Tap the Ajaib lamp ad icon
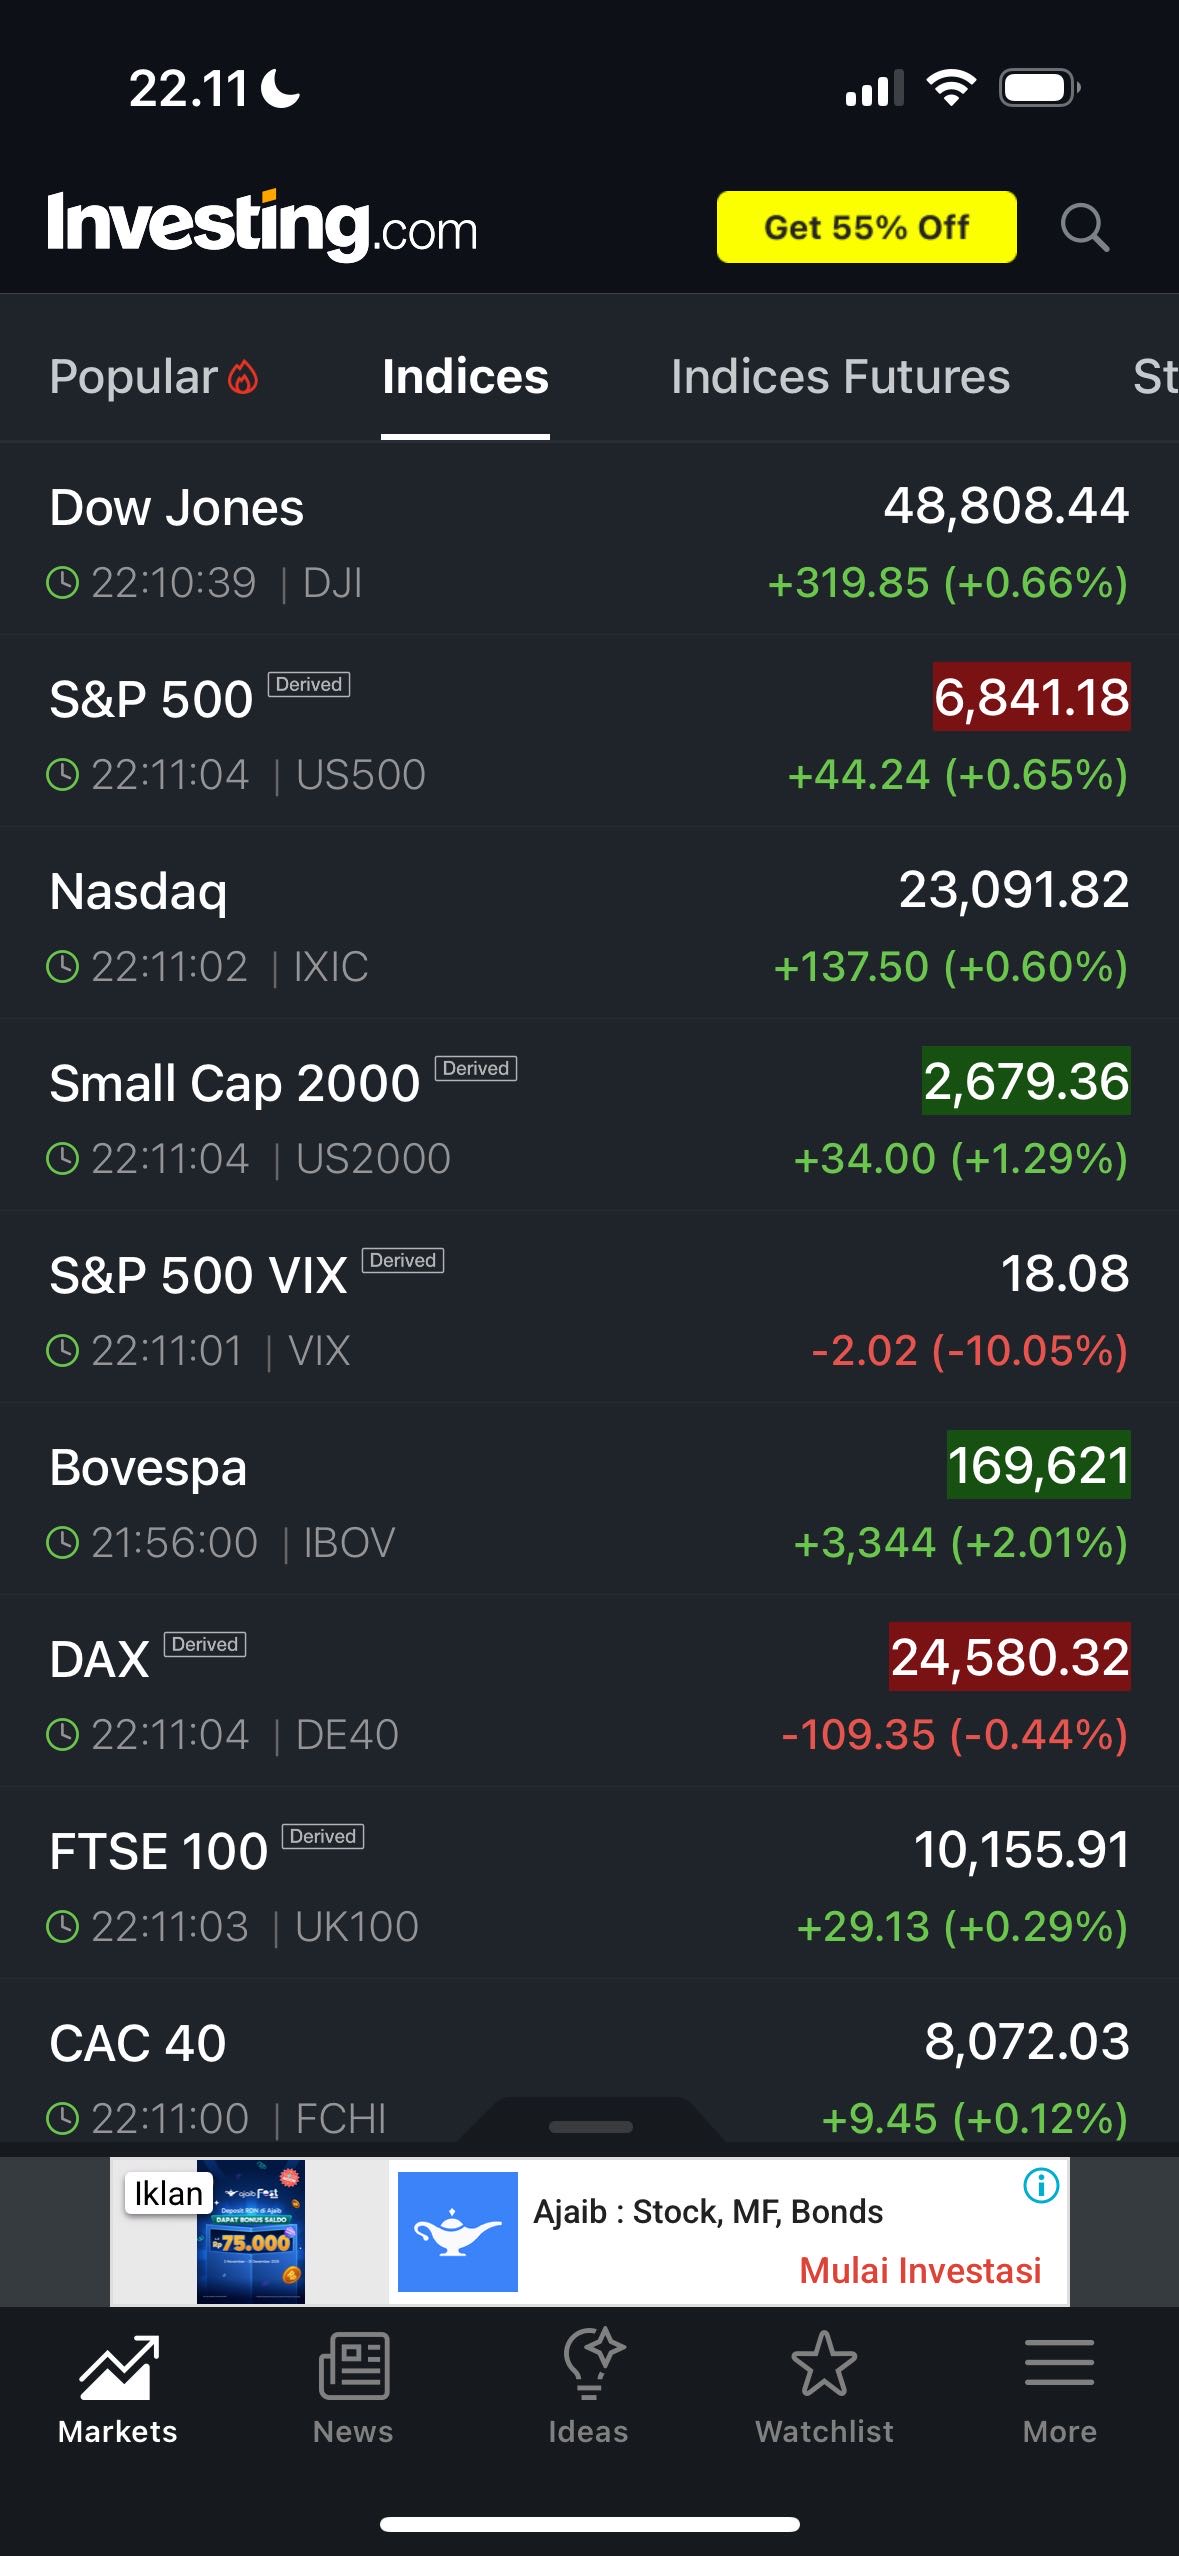This screenshot has height=2556, width=1179. pos(458,2232)
